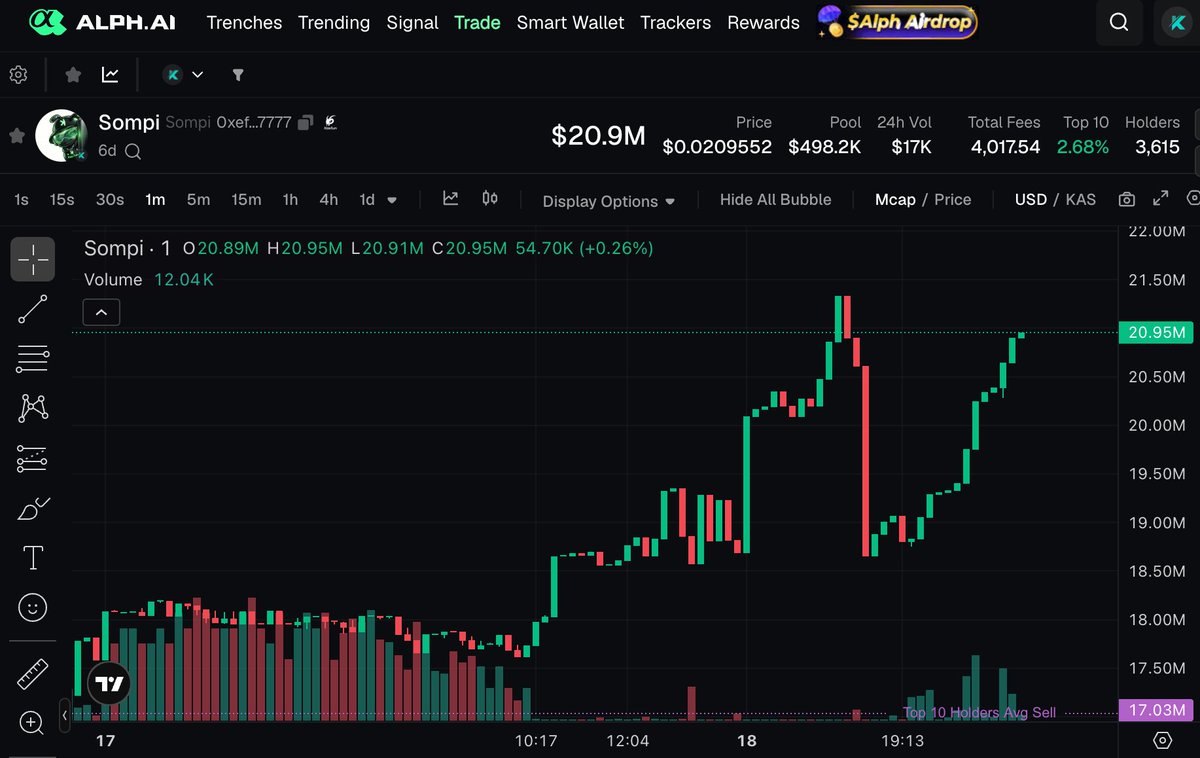Click the Top 10 value 2.68%
The width and height of the screenshot is (1200, 758).
point(1083,147)
